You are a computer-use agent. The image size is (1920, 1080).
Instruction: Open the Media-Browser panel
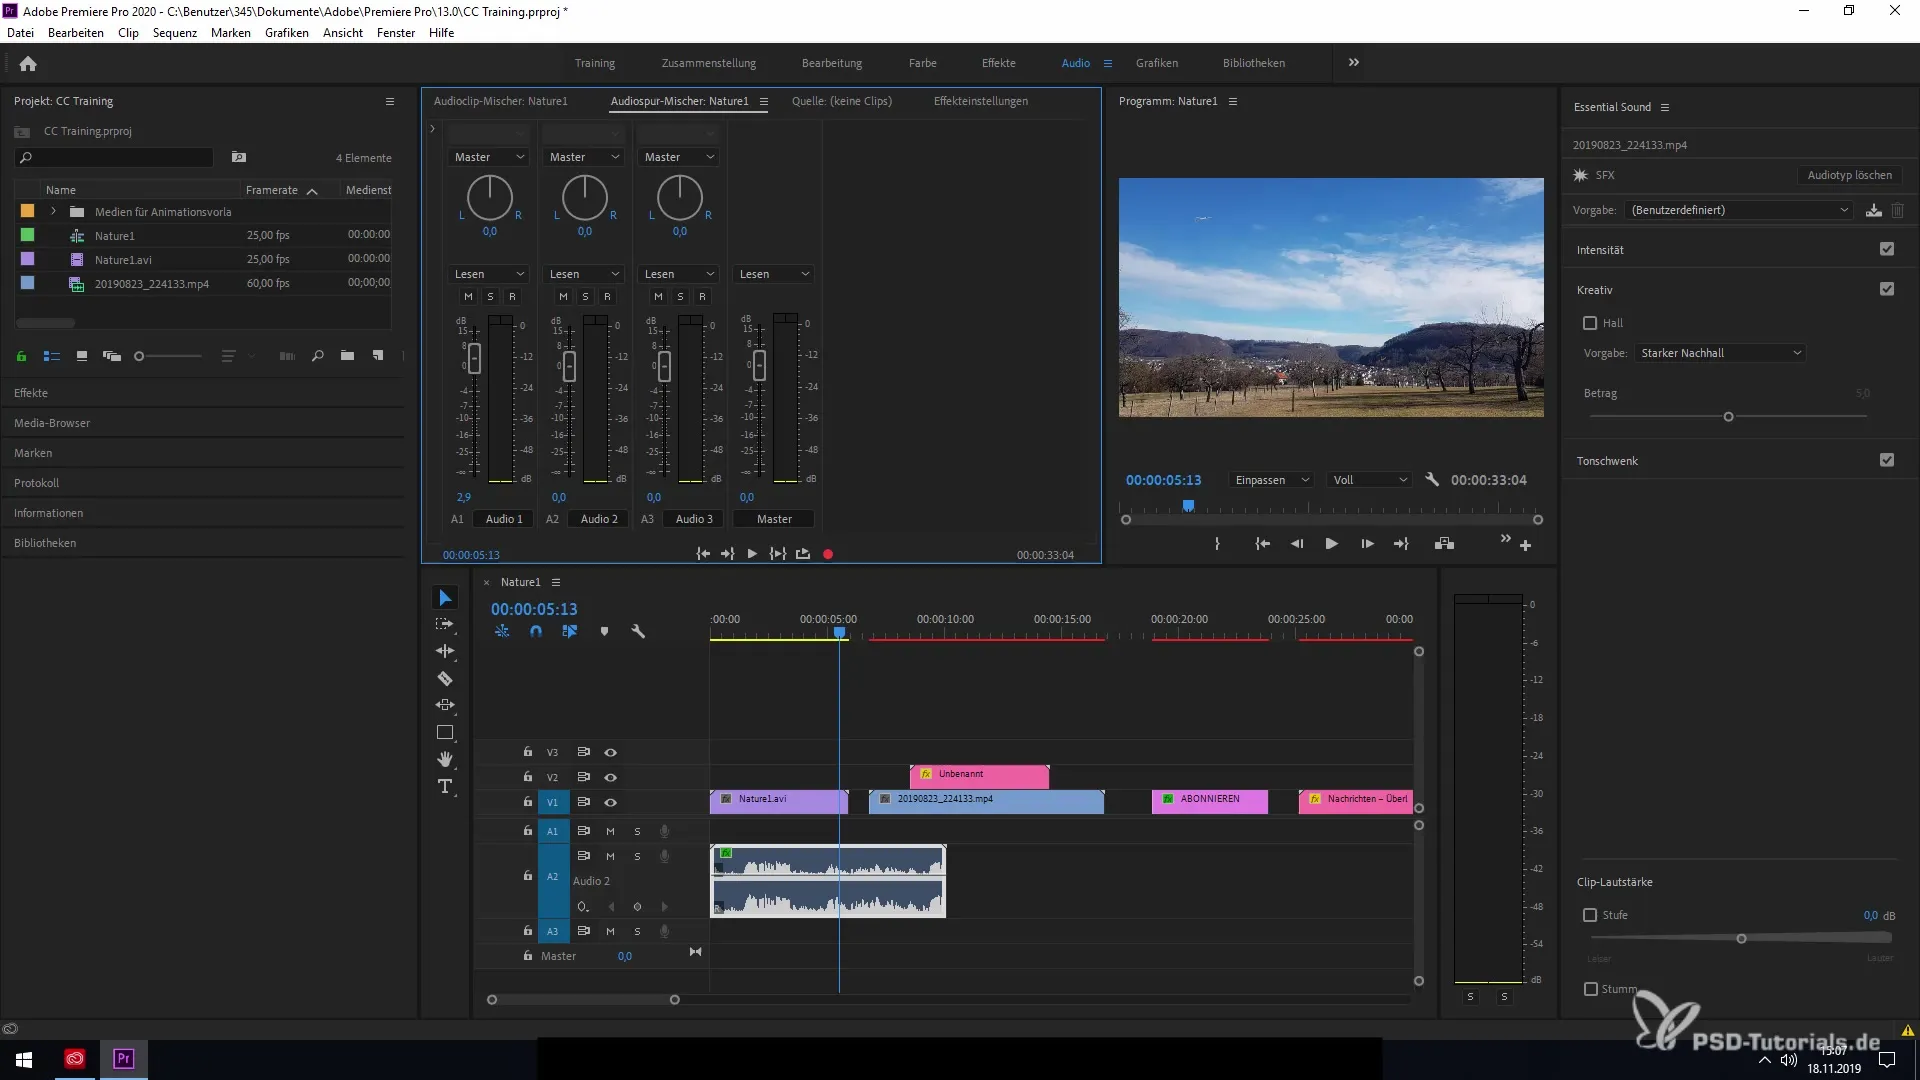(52, 423)
